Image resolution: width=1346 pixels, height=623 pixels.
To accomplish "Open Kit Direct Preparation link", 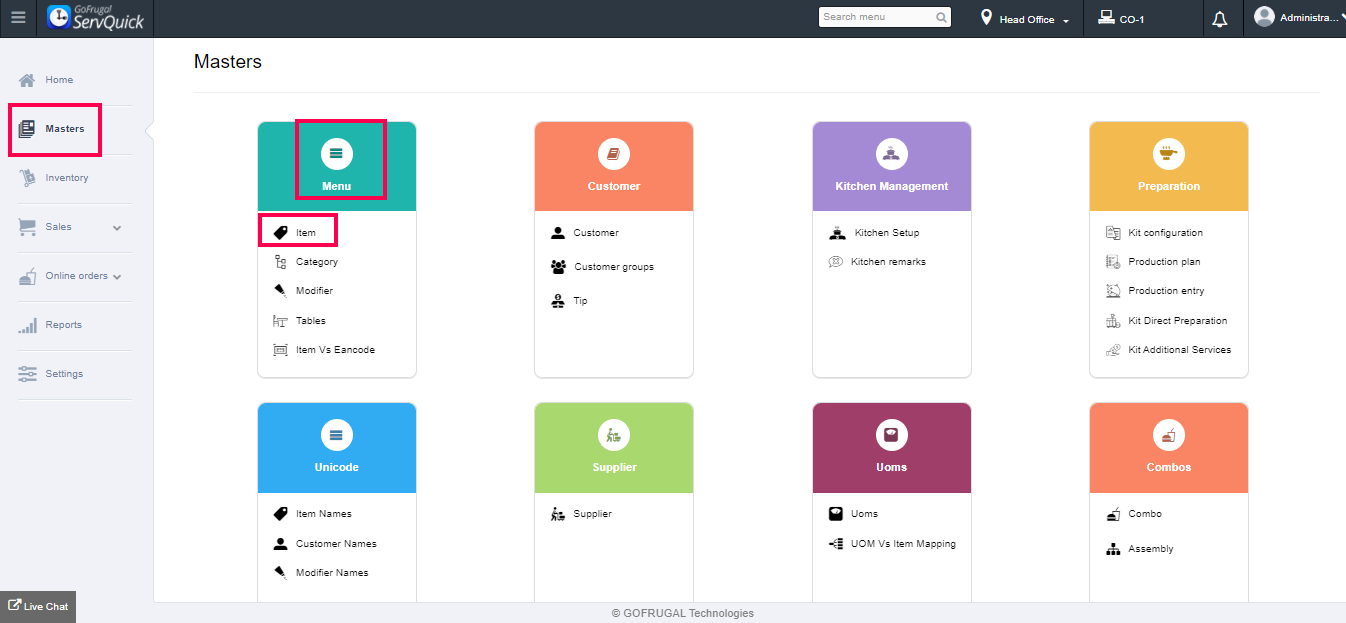I will click(x=1178, y=321).
